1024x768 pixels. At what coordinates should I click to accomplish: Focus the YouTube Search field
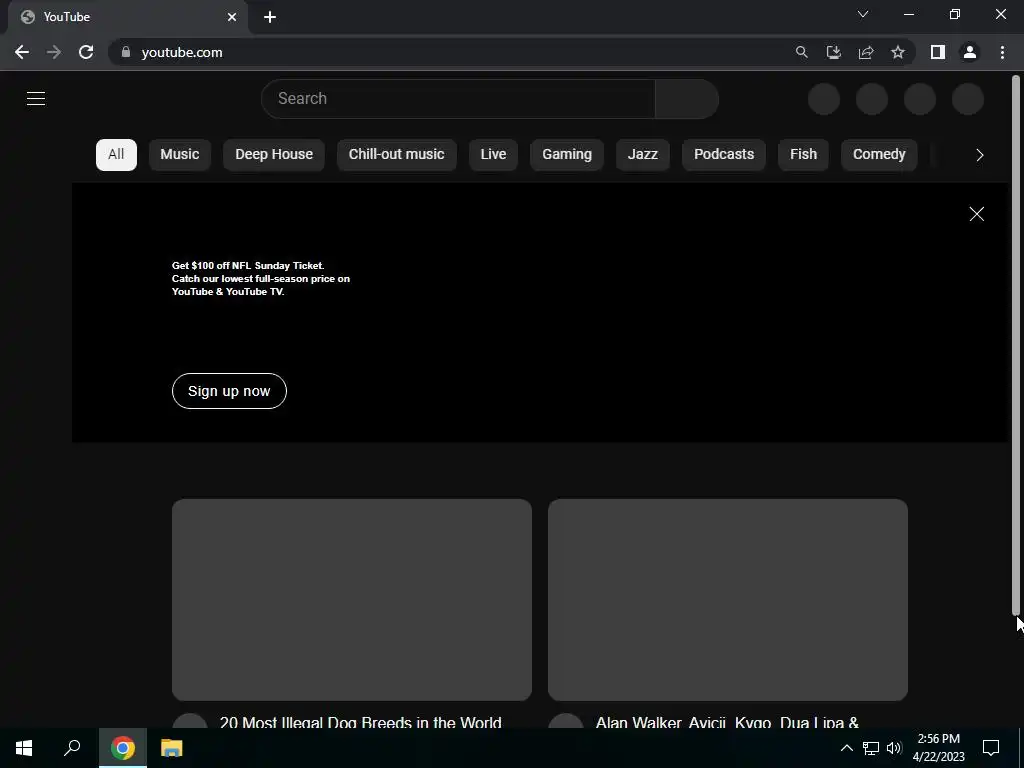[x=458, y=99]
